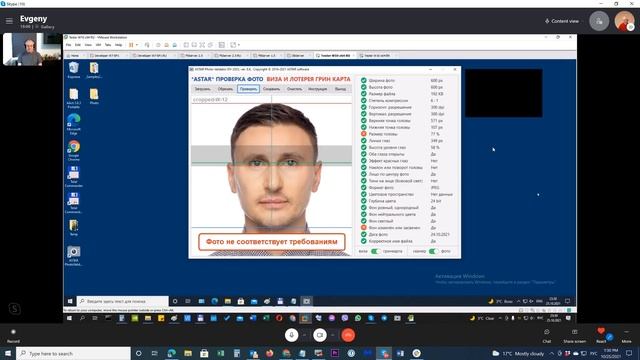640x360 pixels.
Task: Select Evgeny's video thumbnail
Action: tap(32, 49)
